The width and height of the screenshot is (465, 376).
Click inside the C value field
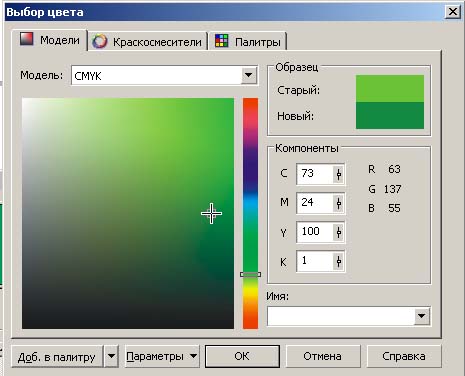pyautogui.click(x=315, y=174)
